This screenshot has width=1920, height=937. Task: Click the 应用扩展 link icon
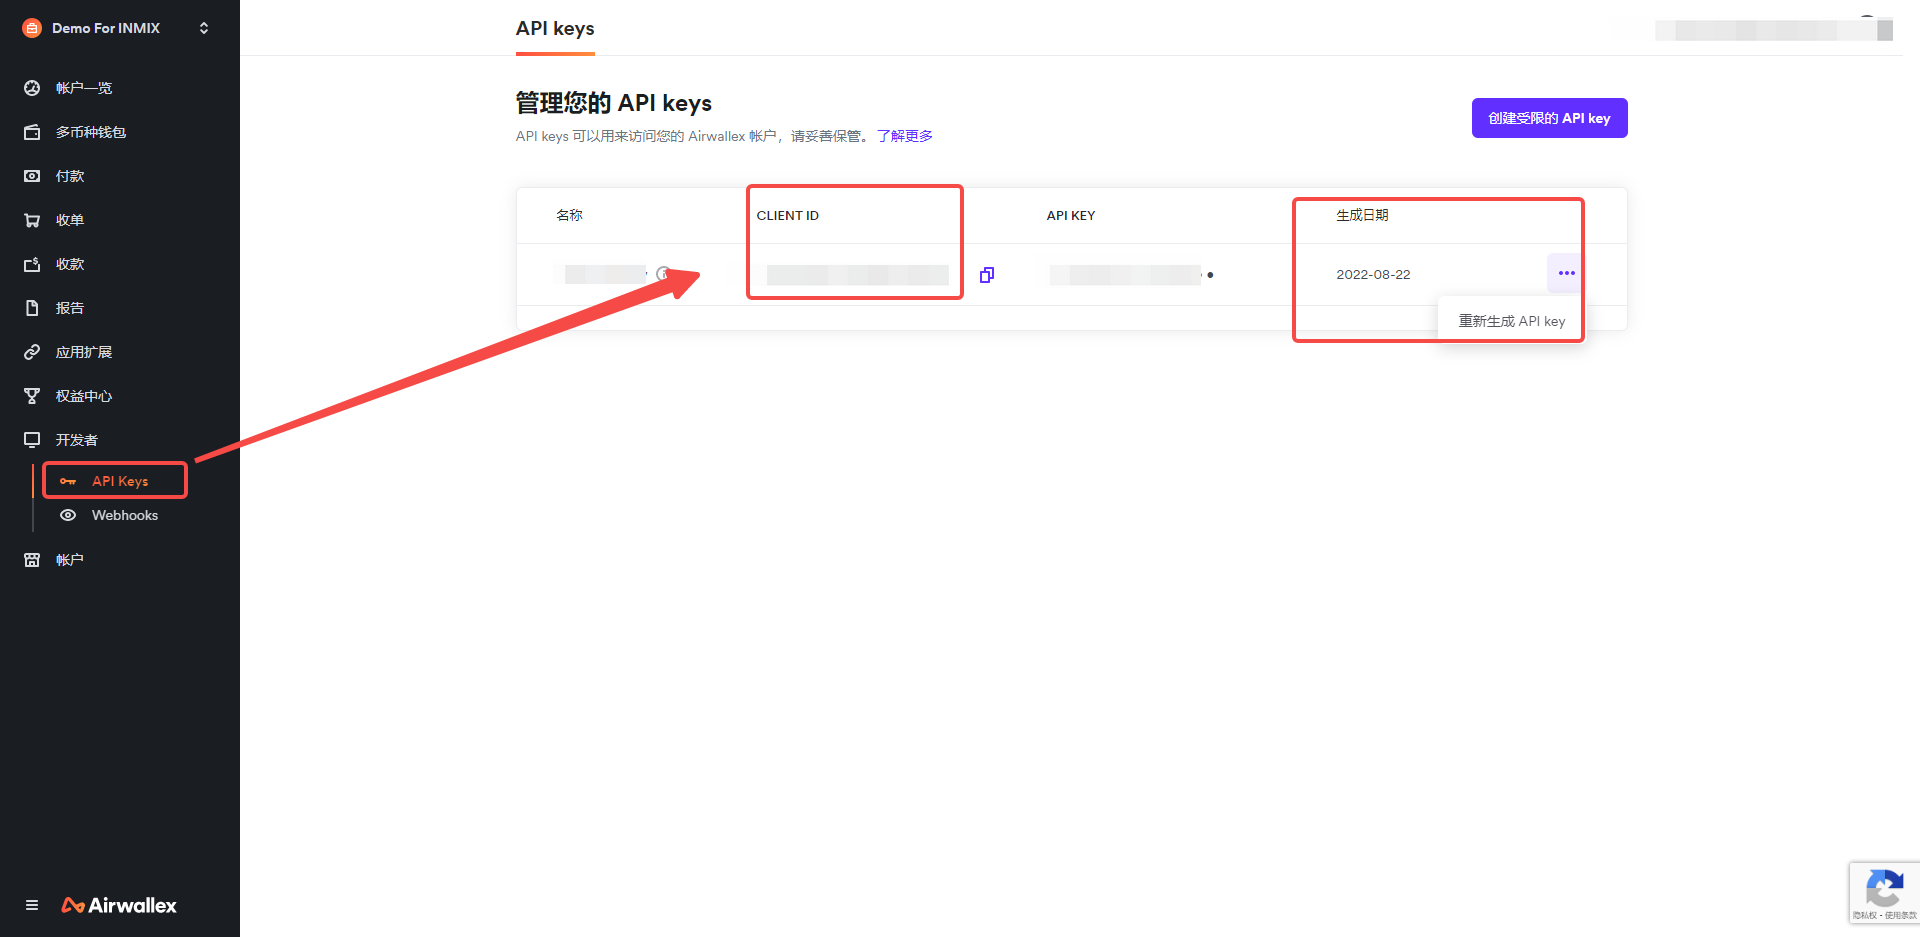tap(31, 351)
